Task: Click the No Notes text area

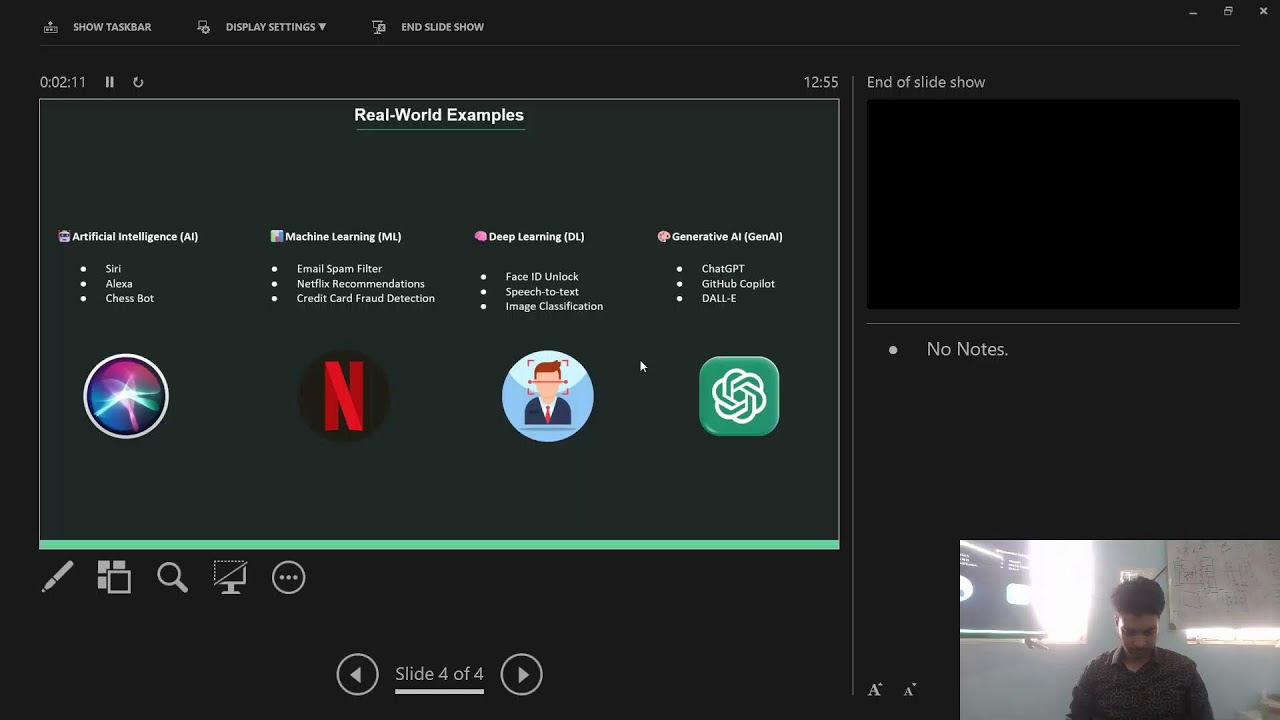Action: [967, 349]
